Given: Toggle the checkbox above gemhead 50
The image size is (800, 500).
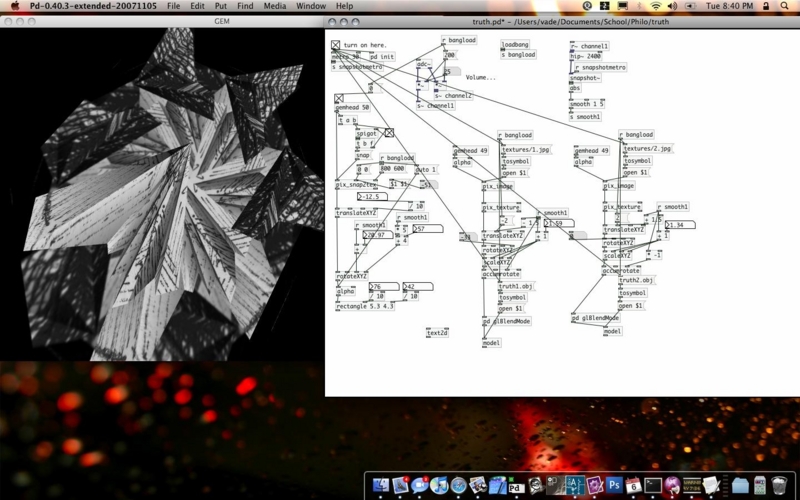Looking at the screenshot, I should click(339, 98).
